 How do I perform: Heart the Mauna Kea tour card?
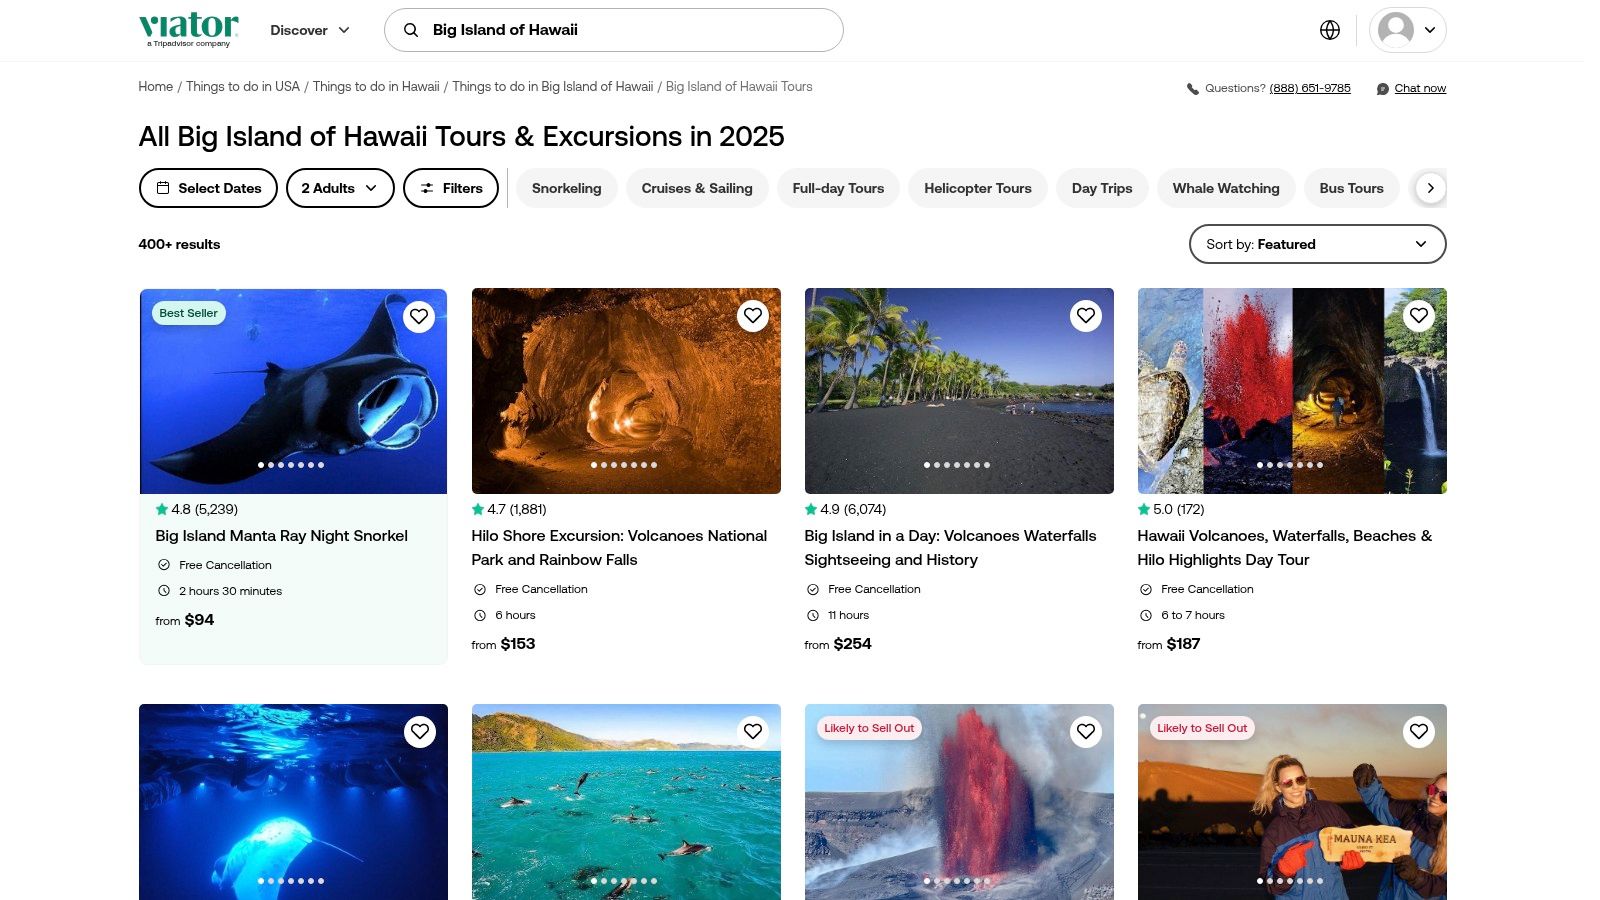(1418, 732)
